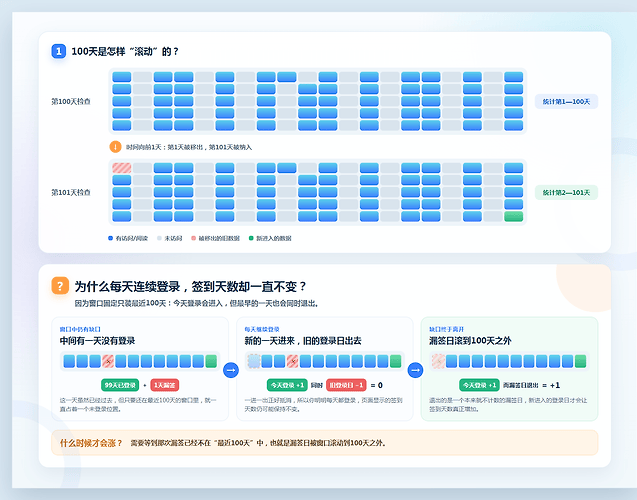Click the 旧登录日 -1 red badge

(x=346, y=385)
